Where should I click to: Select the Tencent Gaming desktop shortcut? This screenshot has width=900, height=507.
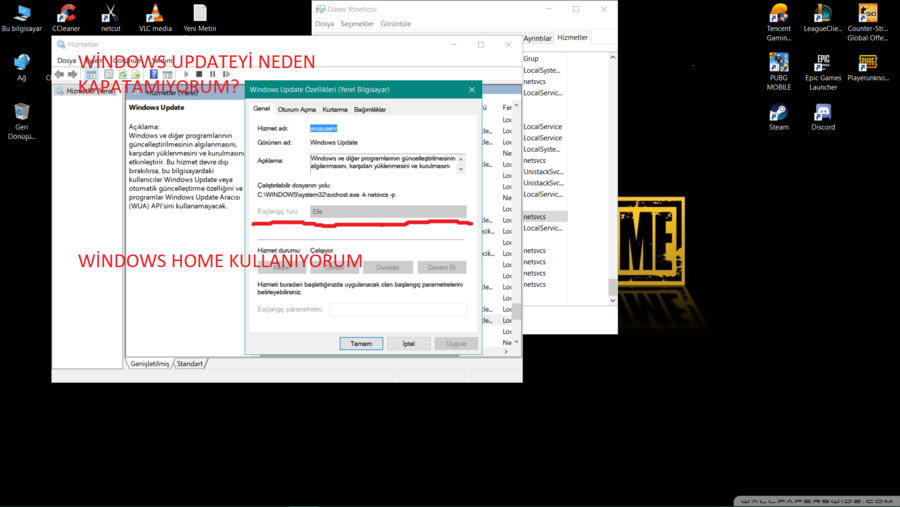pyautogui.click(x=779, y=22)
